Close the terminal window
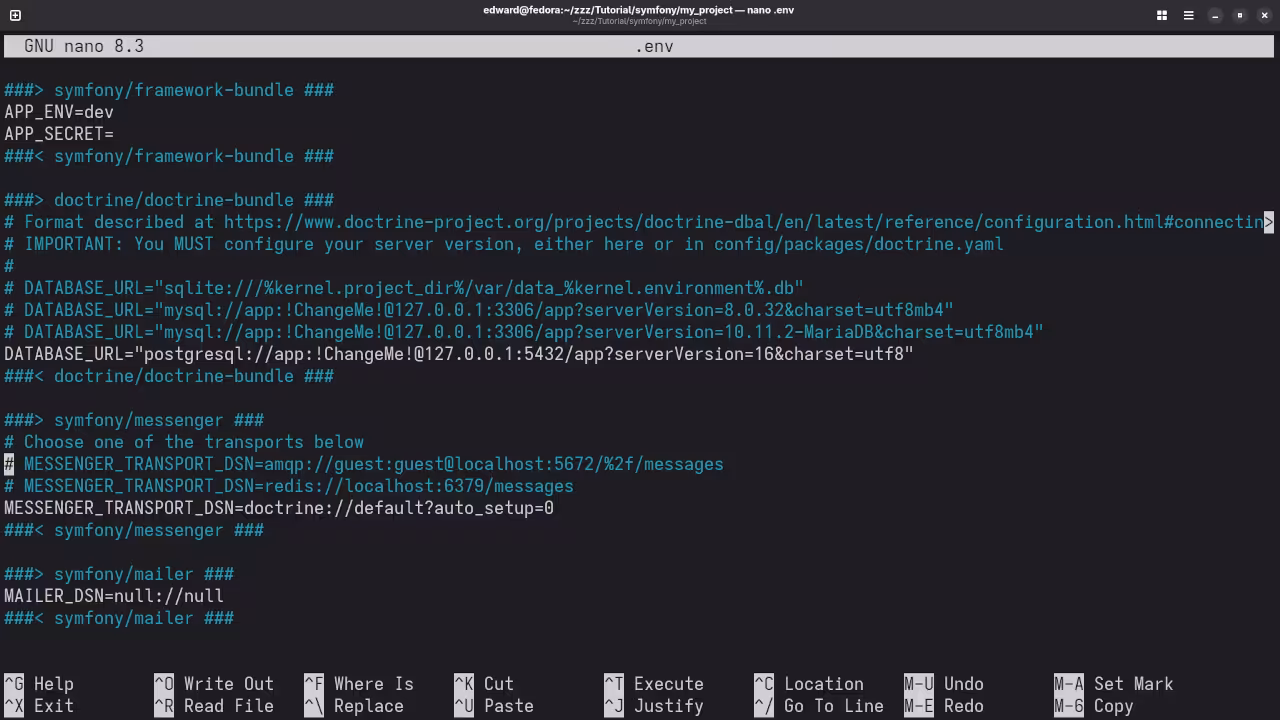 (x=1264, y=15)
